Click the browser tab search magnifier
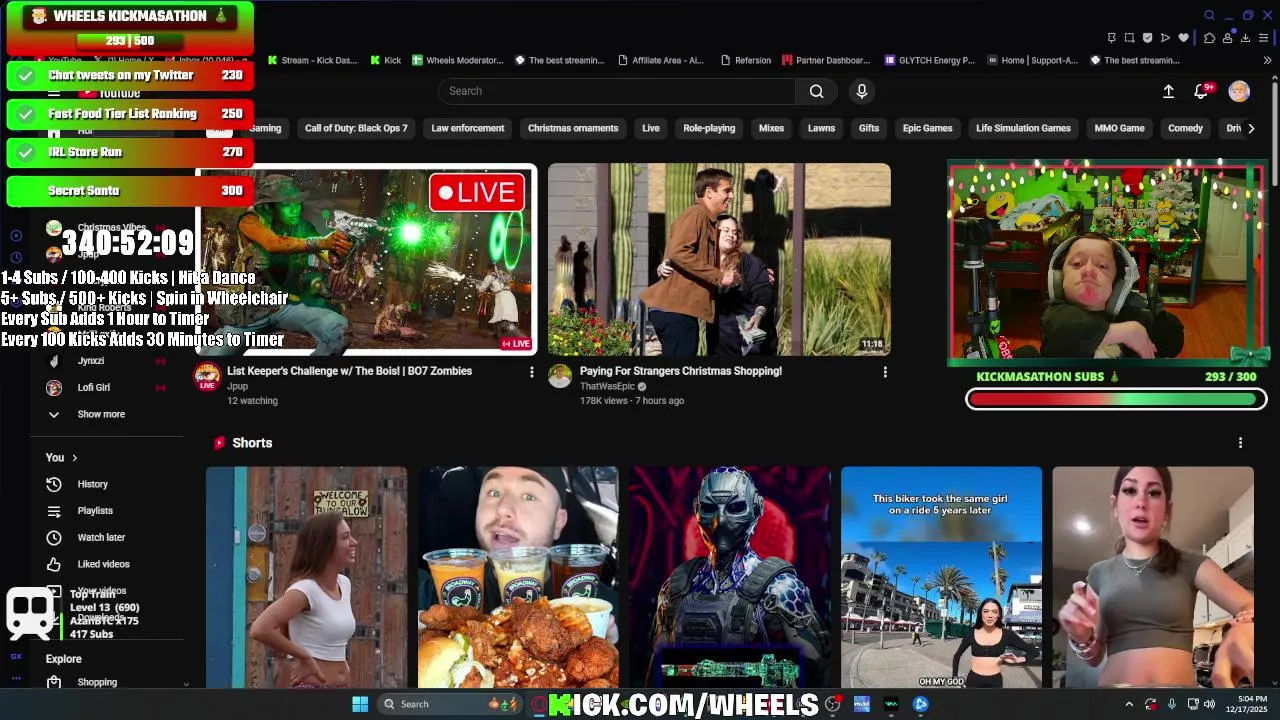The image size is (1280, 720). (1209, 15)
